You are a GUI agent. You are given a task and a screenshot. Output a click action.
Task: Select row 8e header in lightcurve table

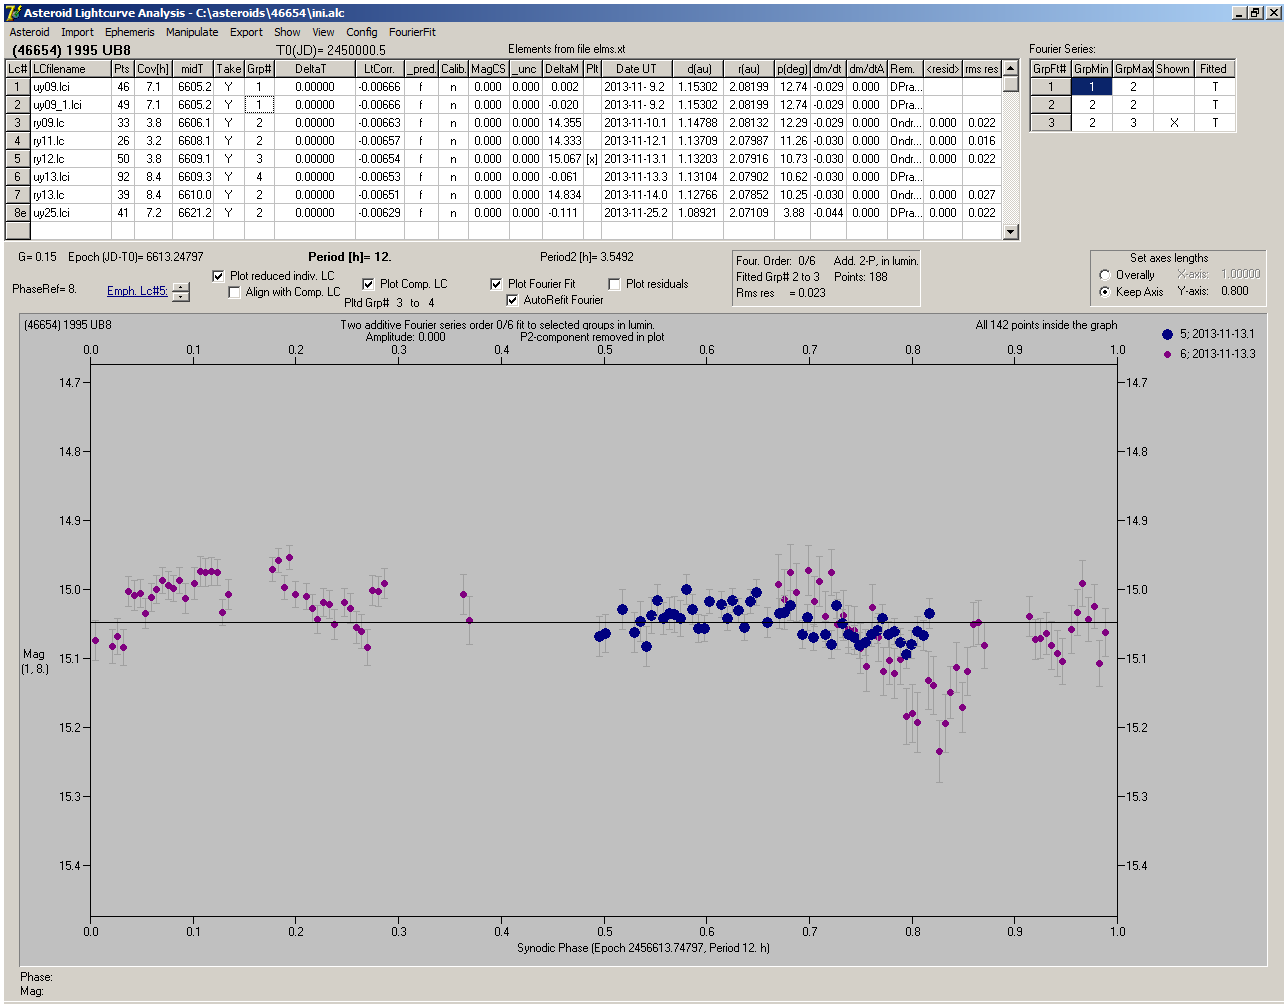[x=18, y=213]
